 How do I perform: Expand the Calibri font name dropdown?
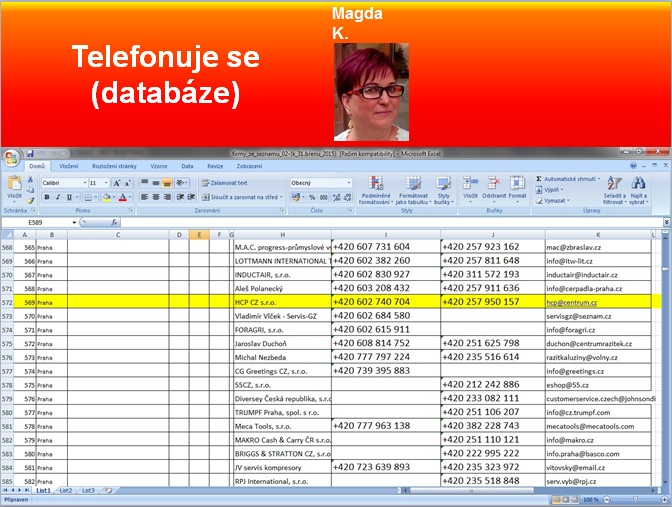tap(85, 183)
